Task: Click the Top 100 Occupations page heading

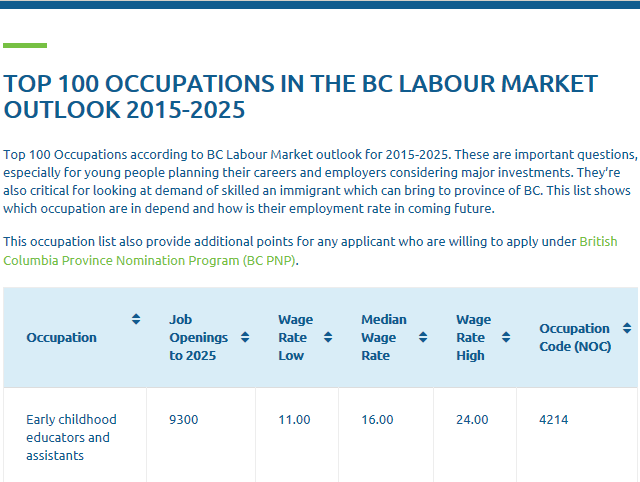Action: pos(300,97)
